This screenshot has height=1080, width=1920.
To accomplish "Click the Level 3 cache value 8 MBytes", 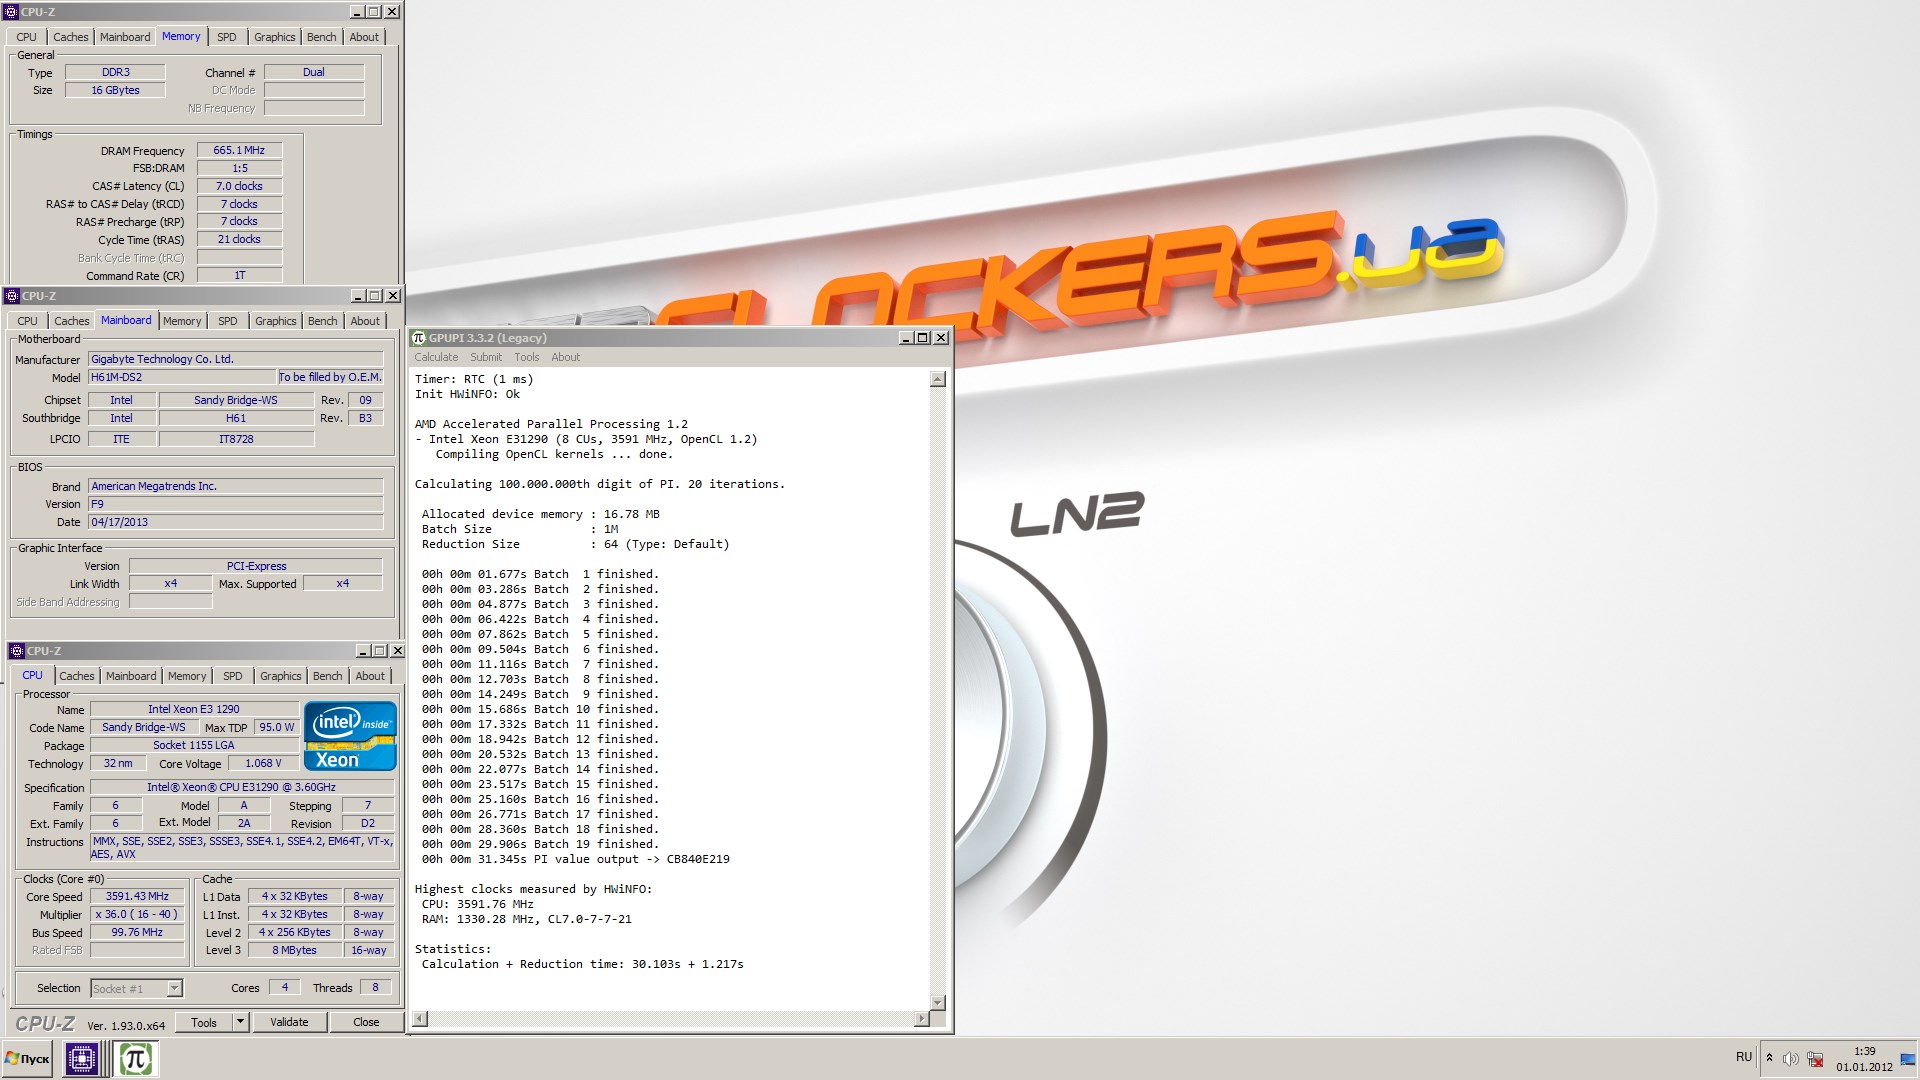I will [295, 950].
